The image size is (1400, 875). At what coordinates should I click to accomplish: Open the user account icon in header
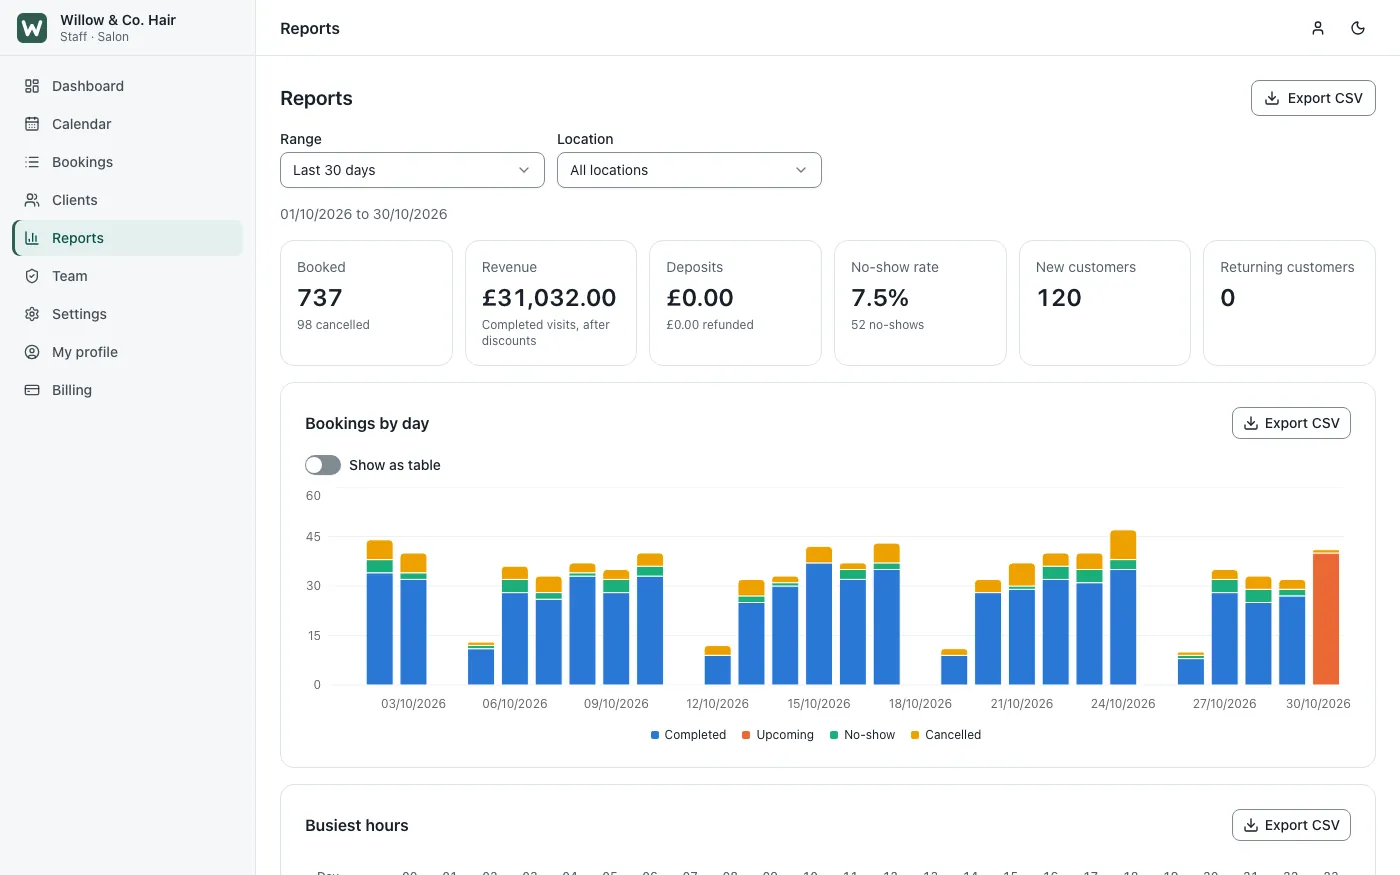[1318, 28]
